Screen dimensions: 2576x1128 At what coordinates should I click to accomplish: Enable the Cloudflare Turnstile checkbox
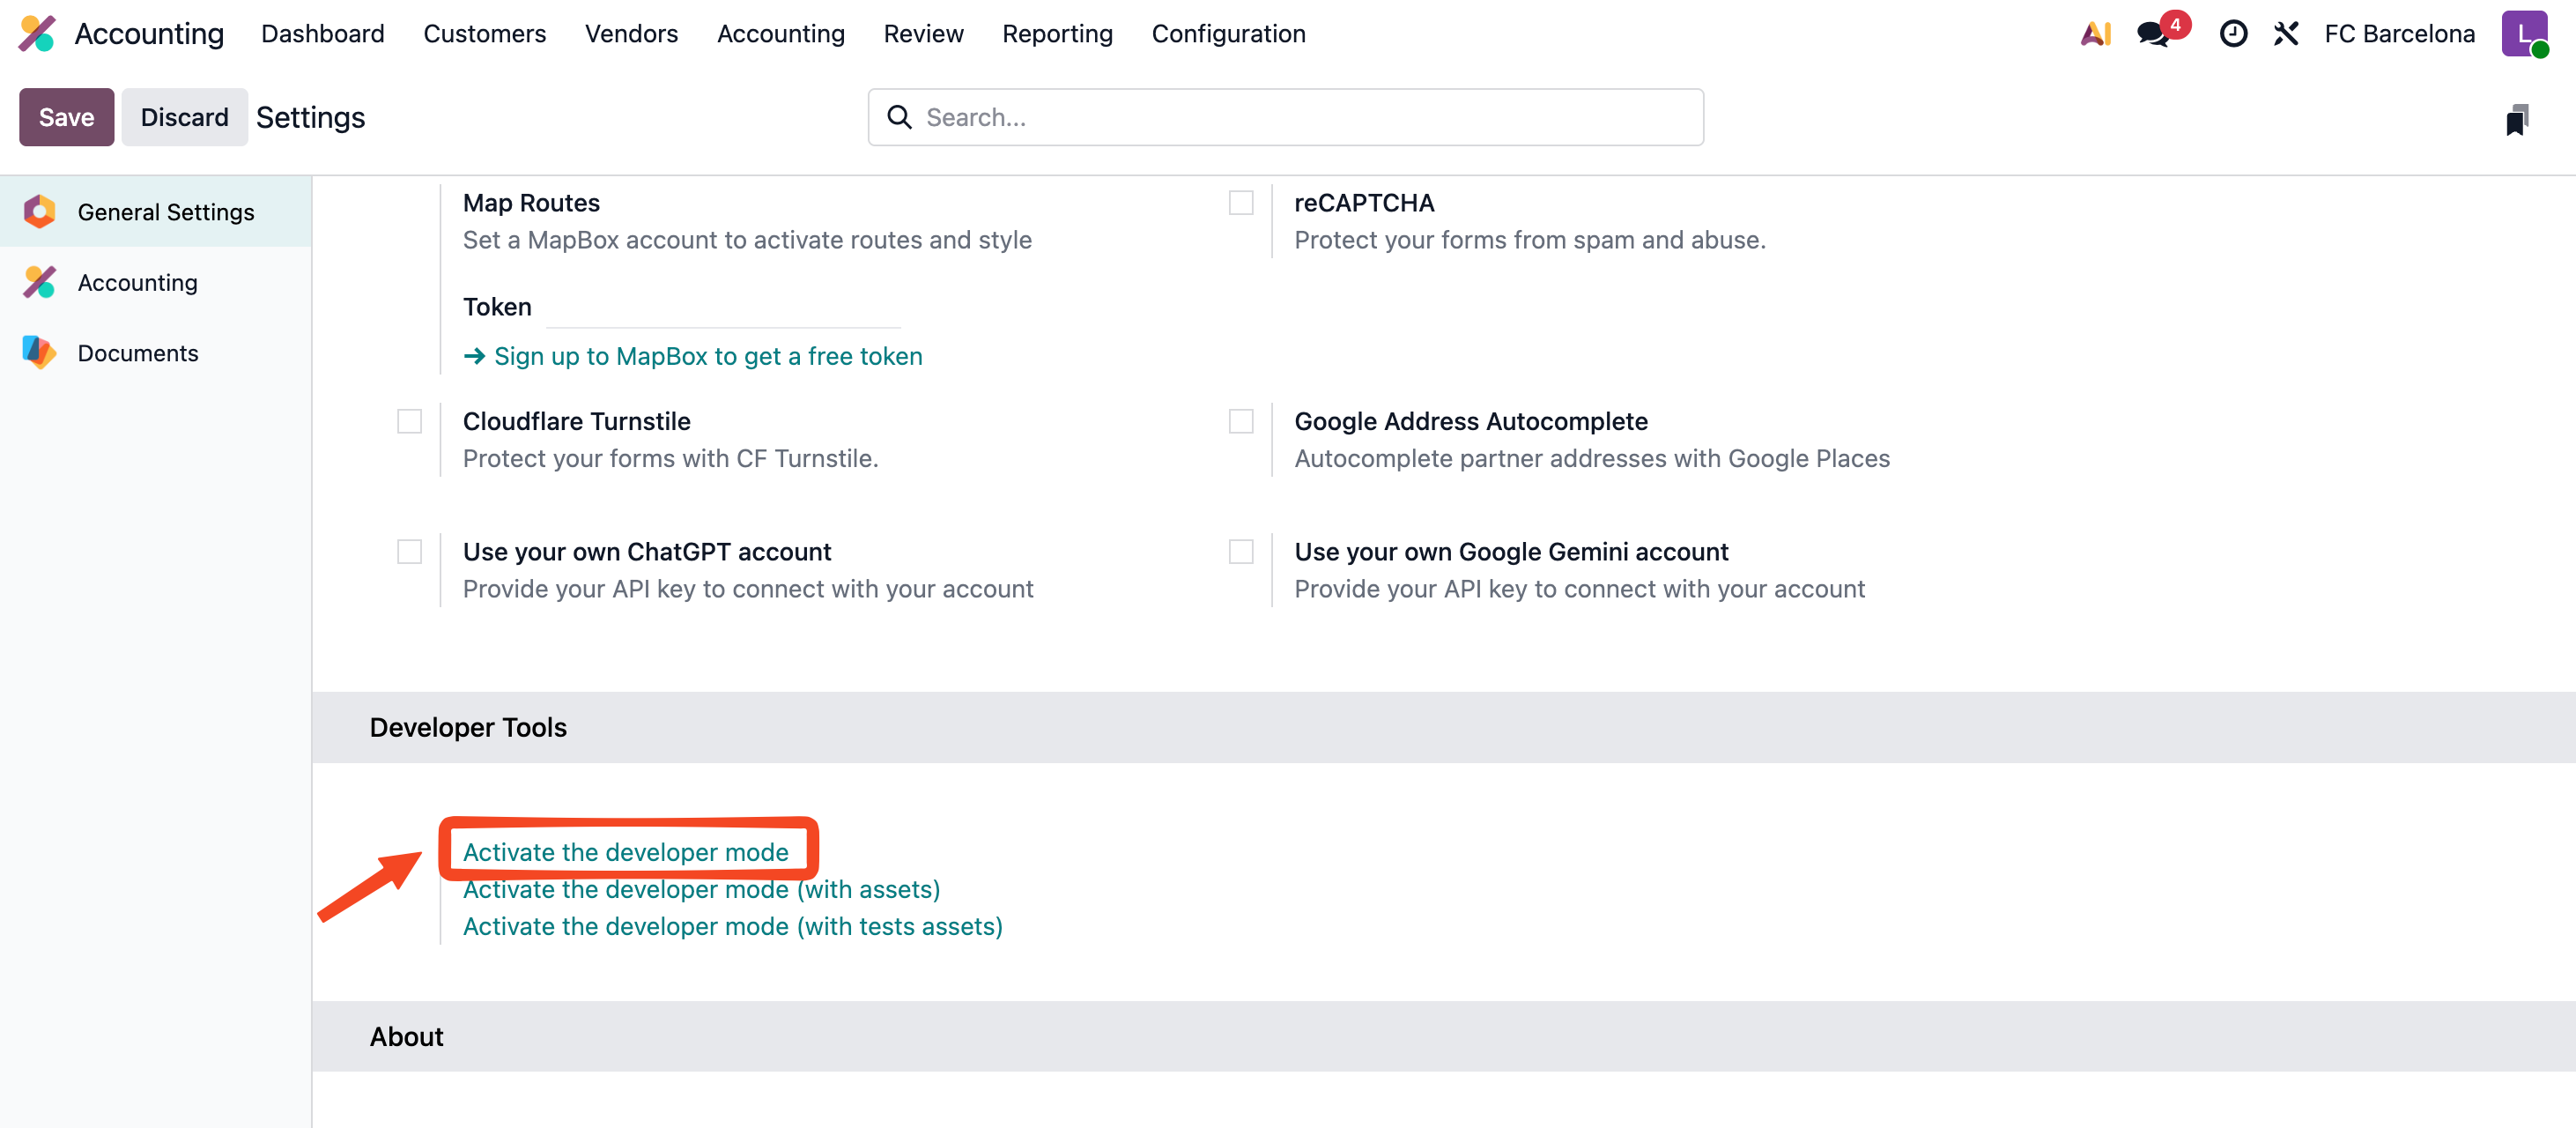click(x=409, y=421)
